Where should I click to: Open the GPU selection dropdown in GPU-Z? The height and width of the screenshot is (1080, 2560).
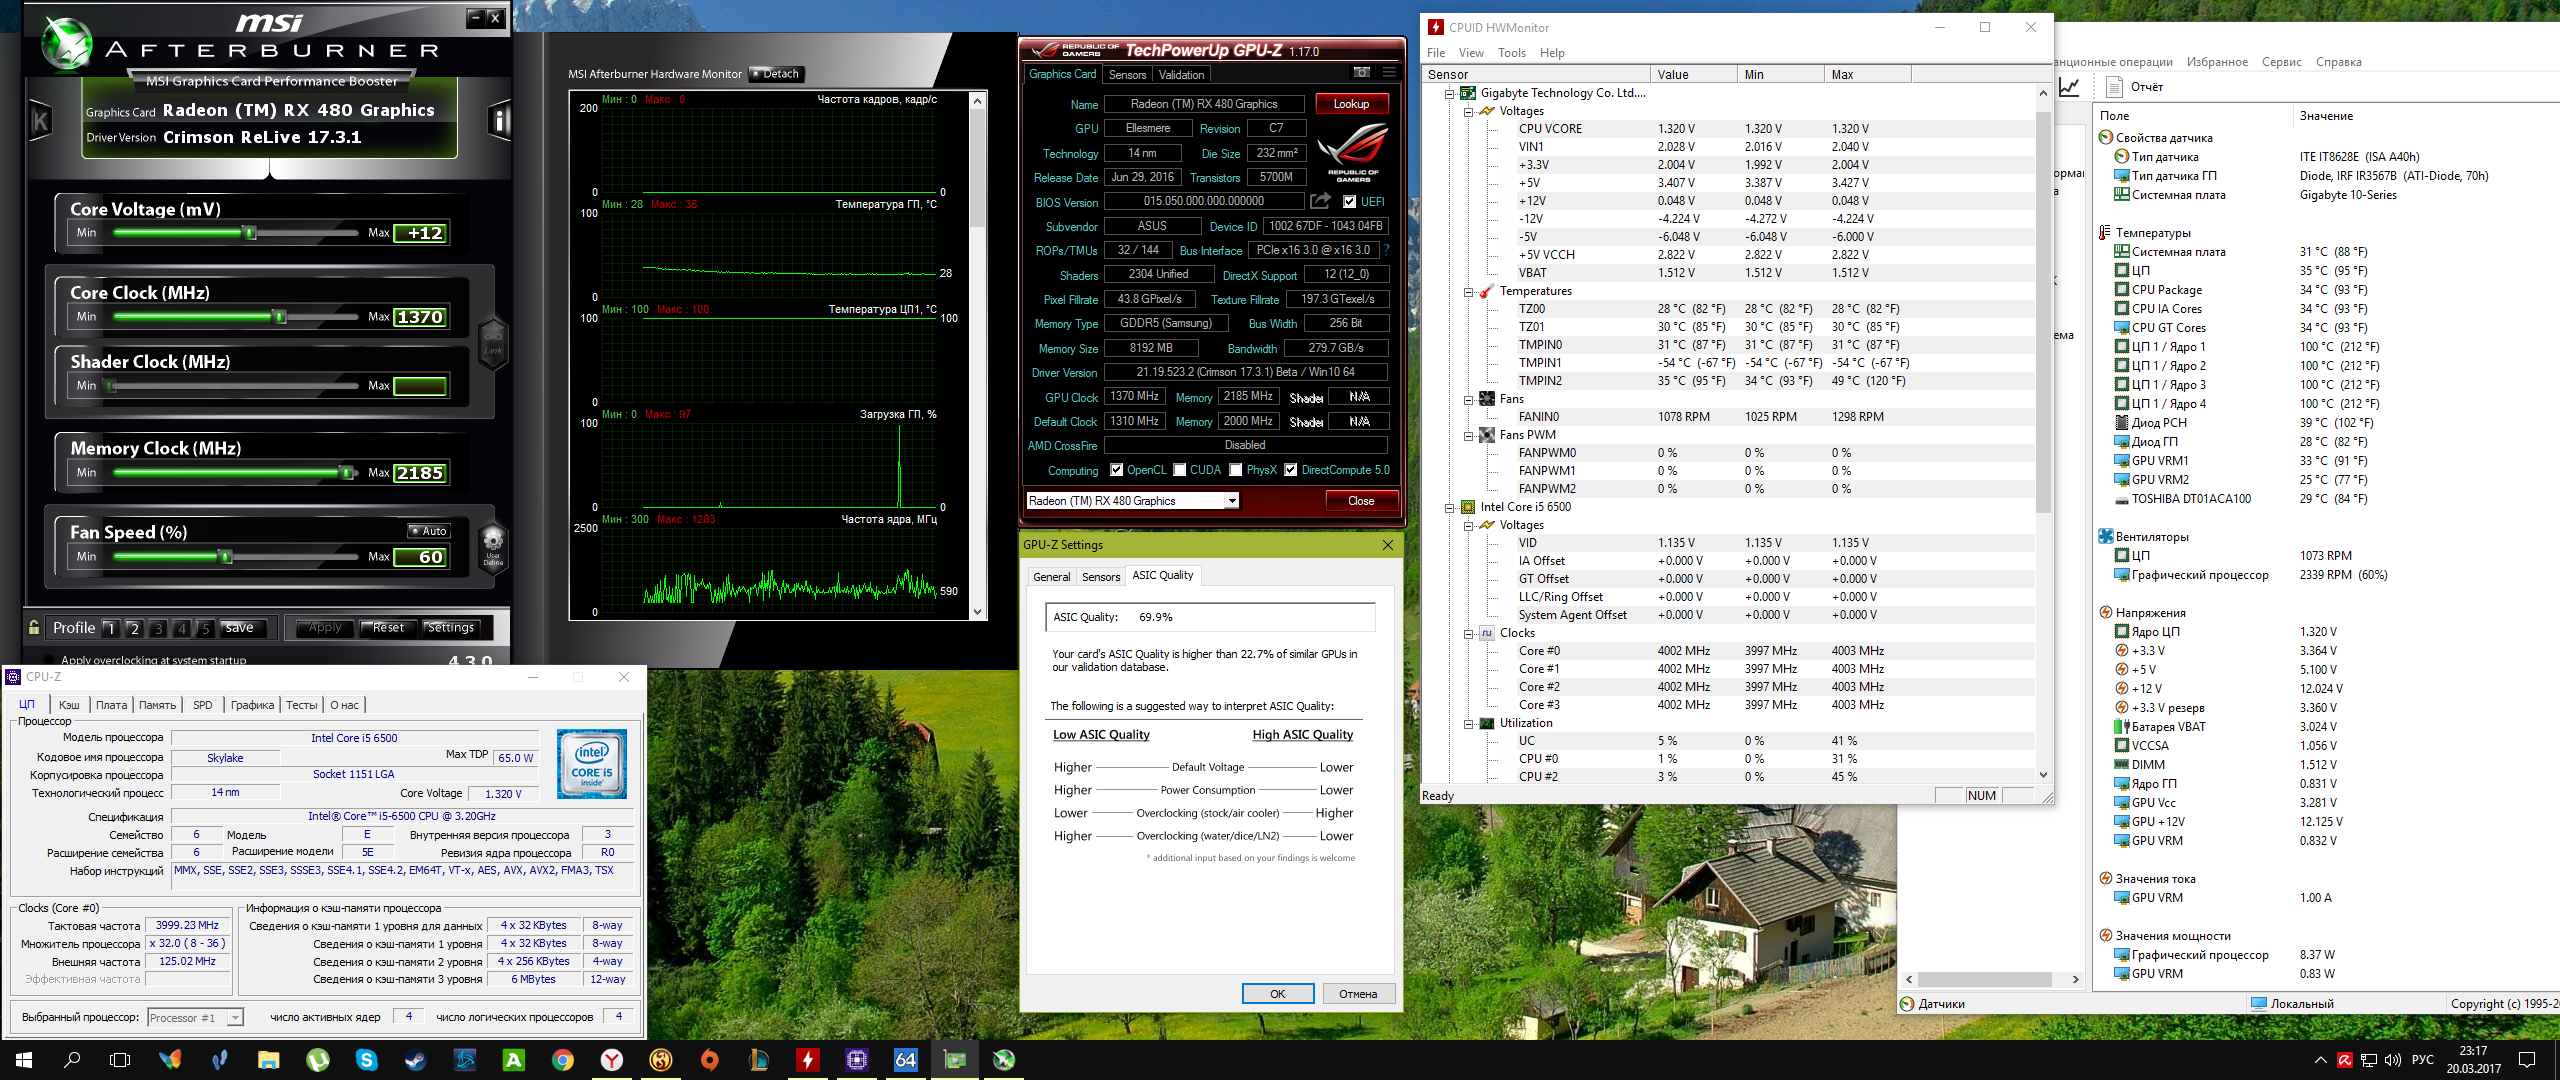pyautogui.click(x=1232, y=501)
